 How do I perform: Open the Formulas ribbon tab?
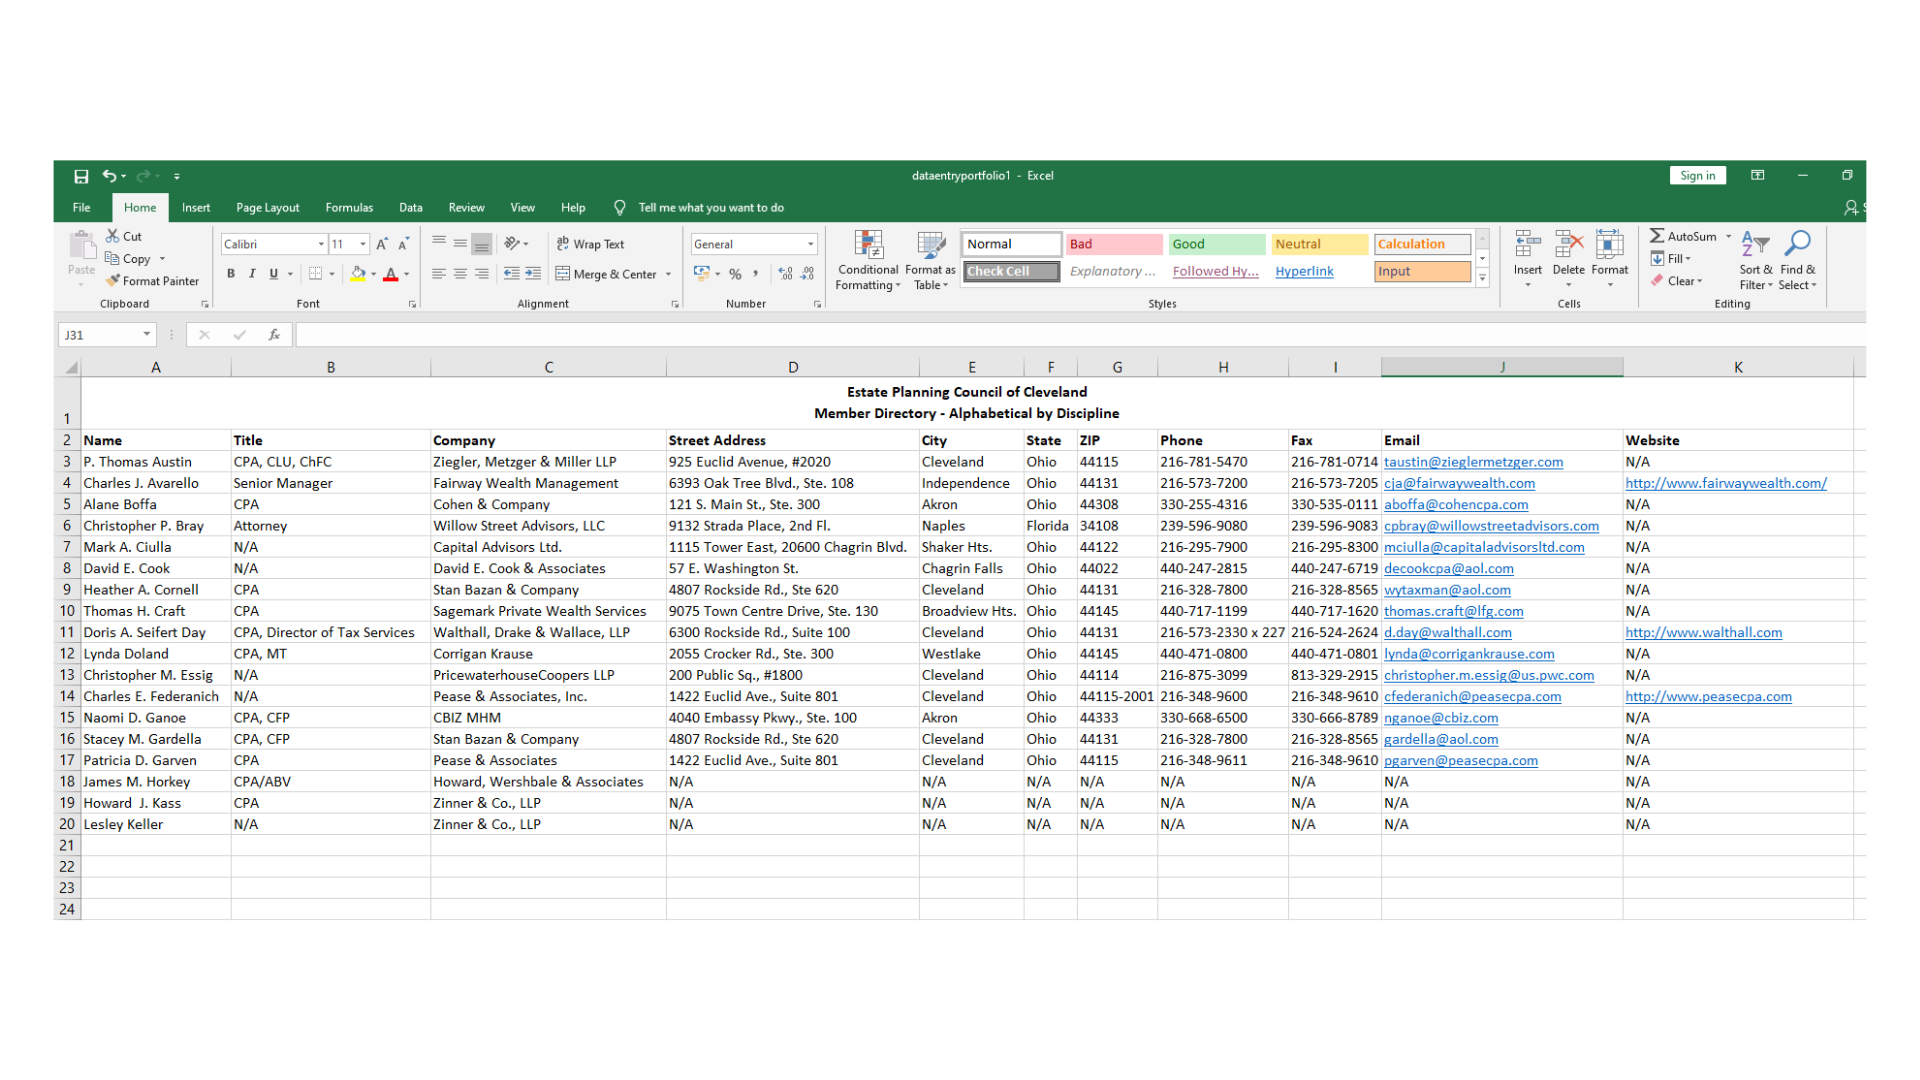pos(349,208)
